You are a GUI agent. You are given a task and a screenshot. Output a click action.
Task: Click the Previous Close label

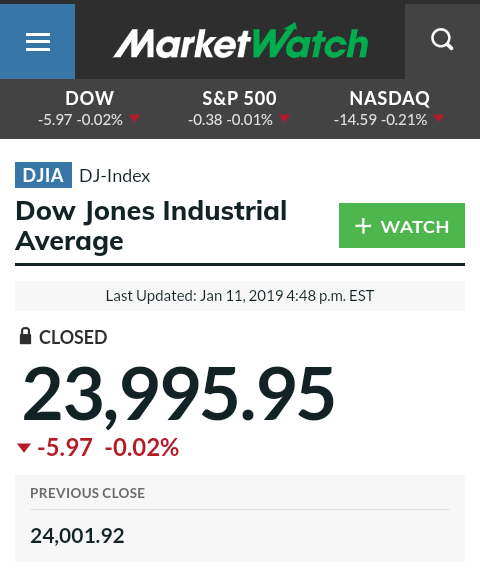coord(87,493)
